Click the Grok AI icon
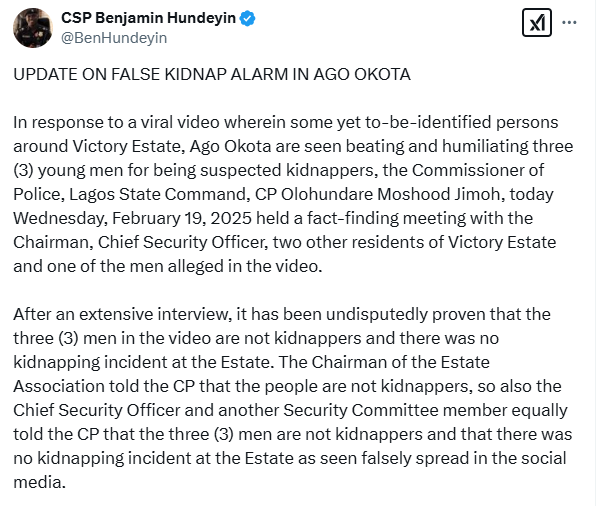The height and width of the screenshot is (506, 601). 537,24
